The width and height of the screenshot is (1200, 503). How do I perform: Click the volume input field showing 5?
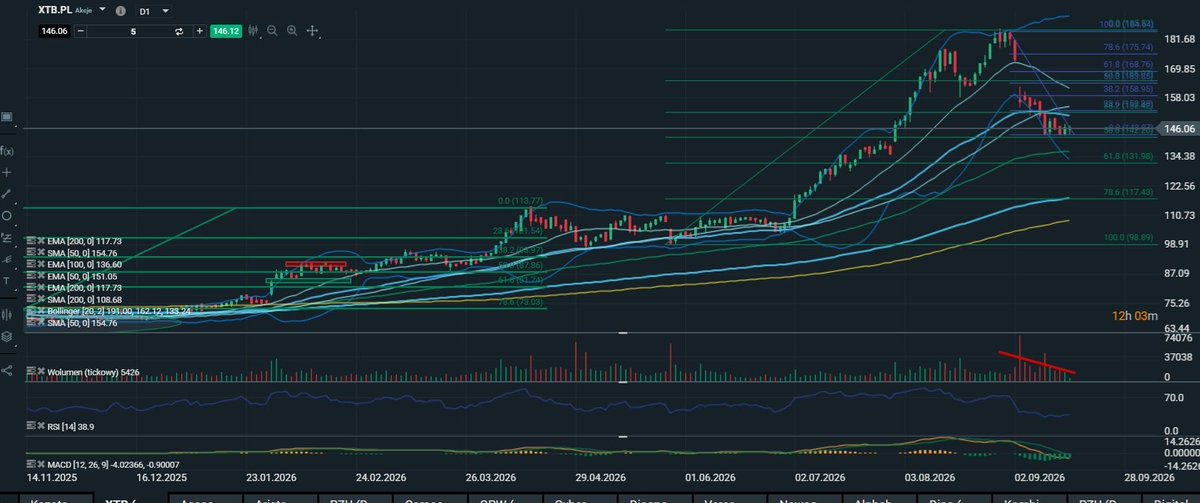132,31
